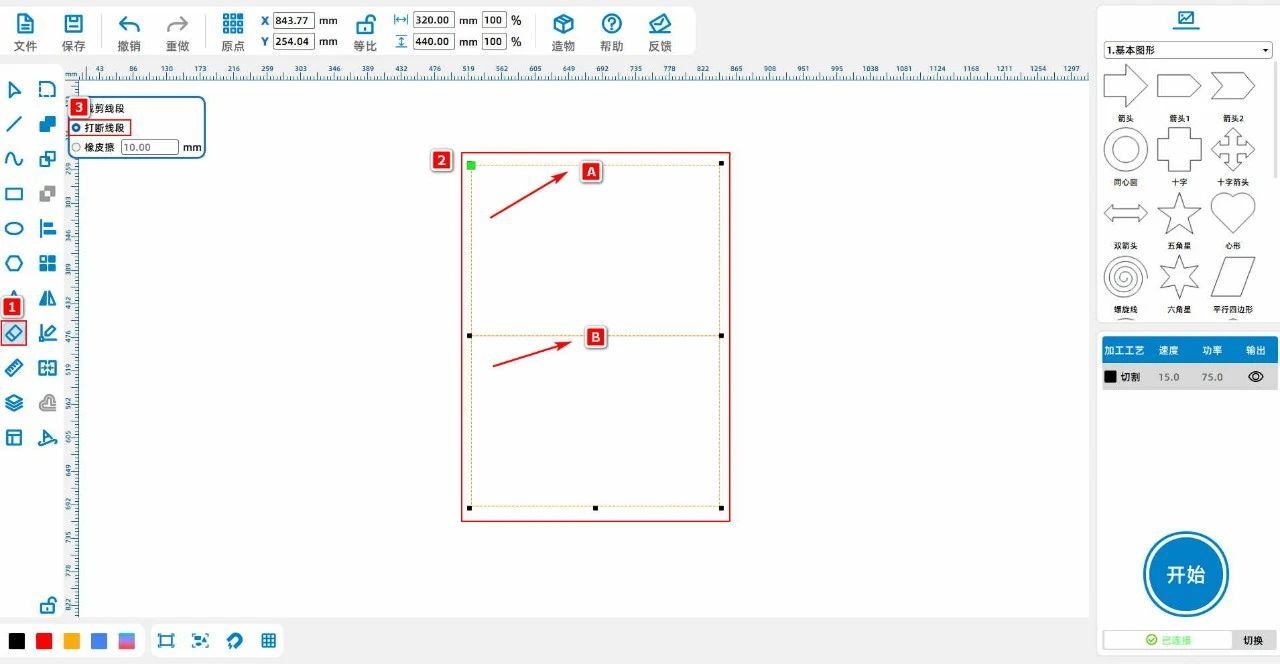Choose the ellipse drawing tool

[14, 228]
